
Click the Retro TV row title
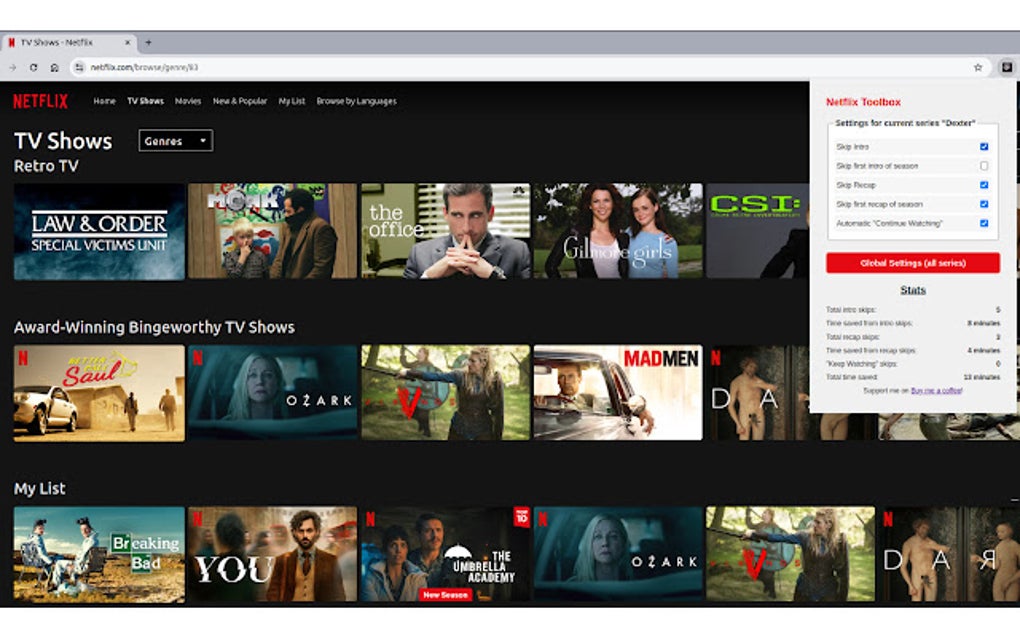pyautogui.click(x=46, y=166)
